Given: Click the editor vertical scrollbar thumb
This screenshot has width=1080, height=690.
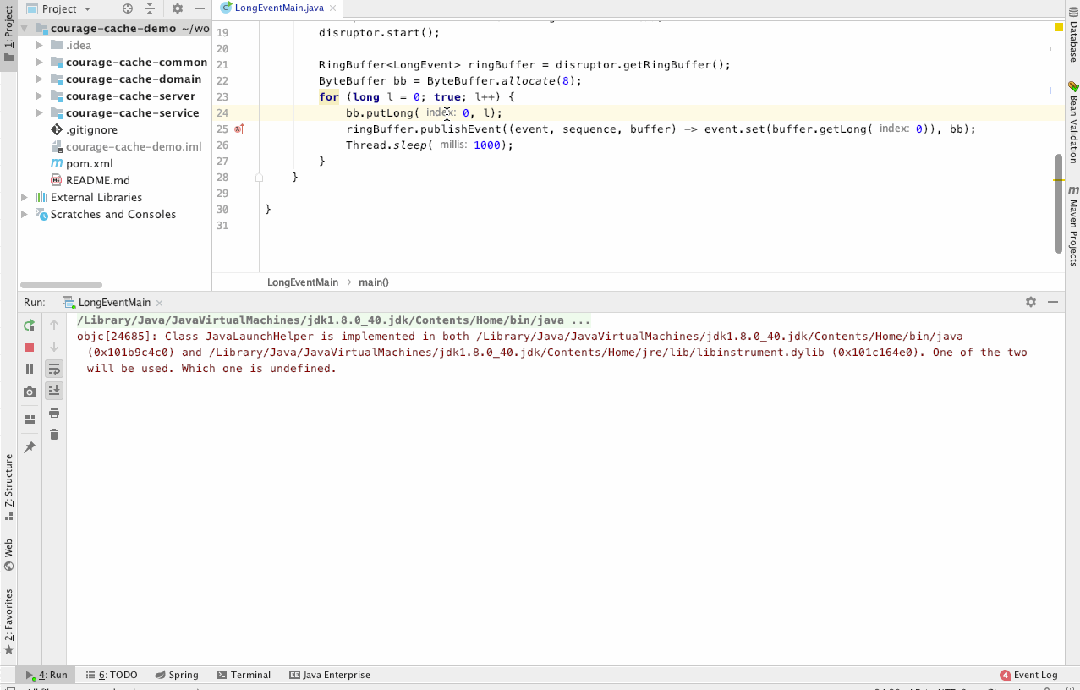Looking at the screenshot, I should pyautogui.click(x=1059, y=204).
